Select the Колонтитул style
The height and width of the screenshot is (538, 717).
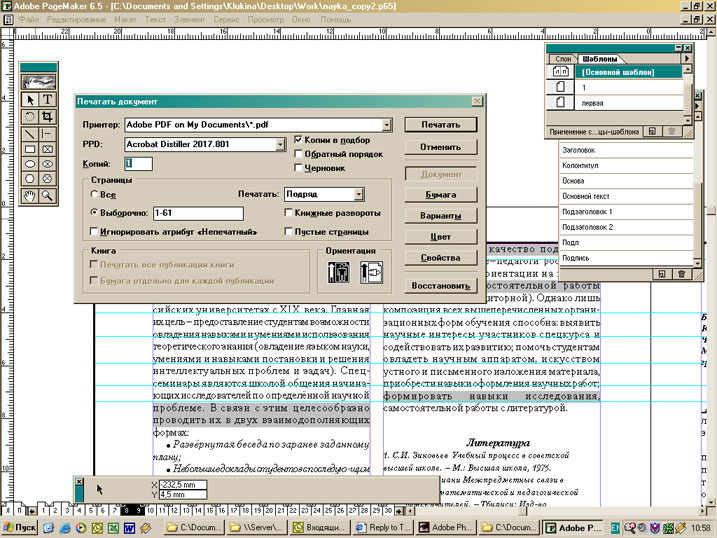click(626, 165)
